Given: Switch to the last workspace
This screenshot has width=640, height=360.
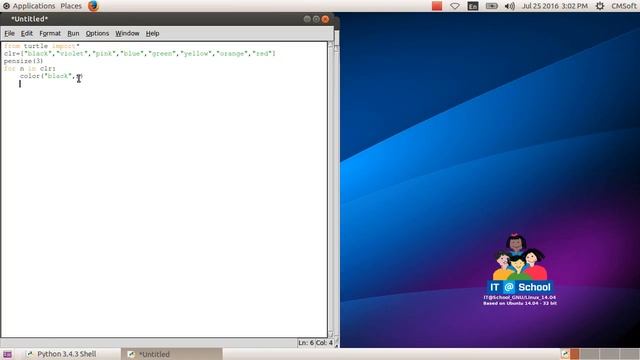Looking at the screenshot, I should tap(629, 354).
